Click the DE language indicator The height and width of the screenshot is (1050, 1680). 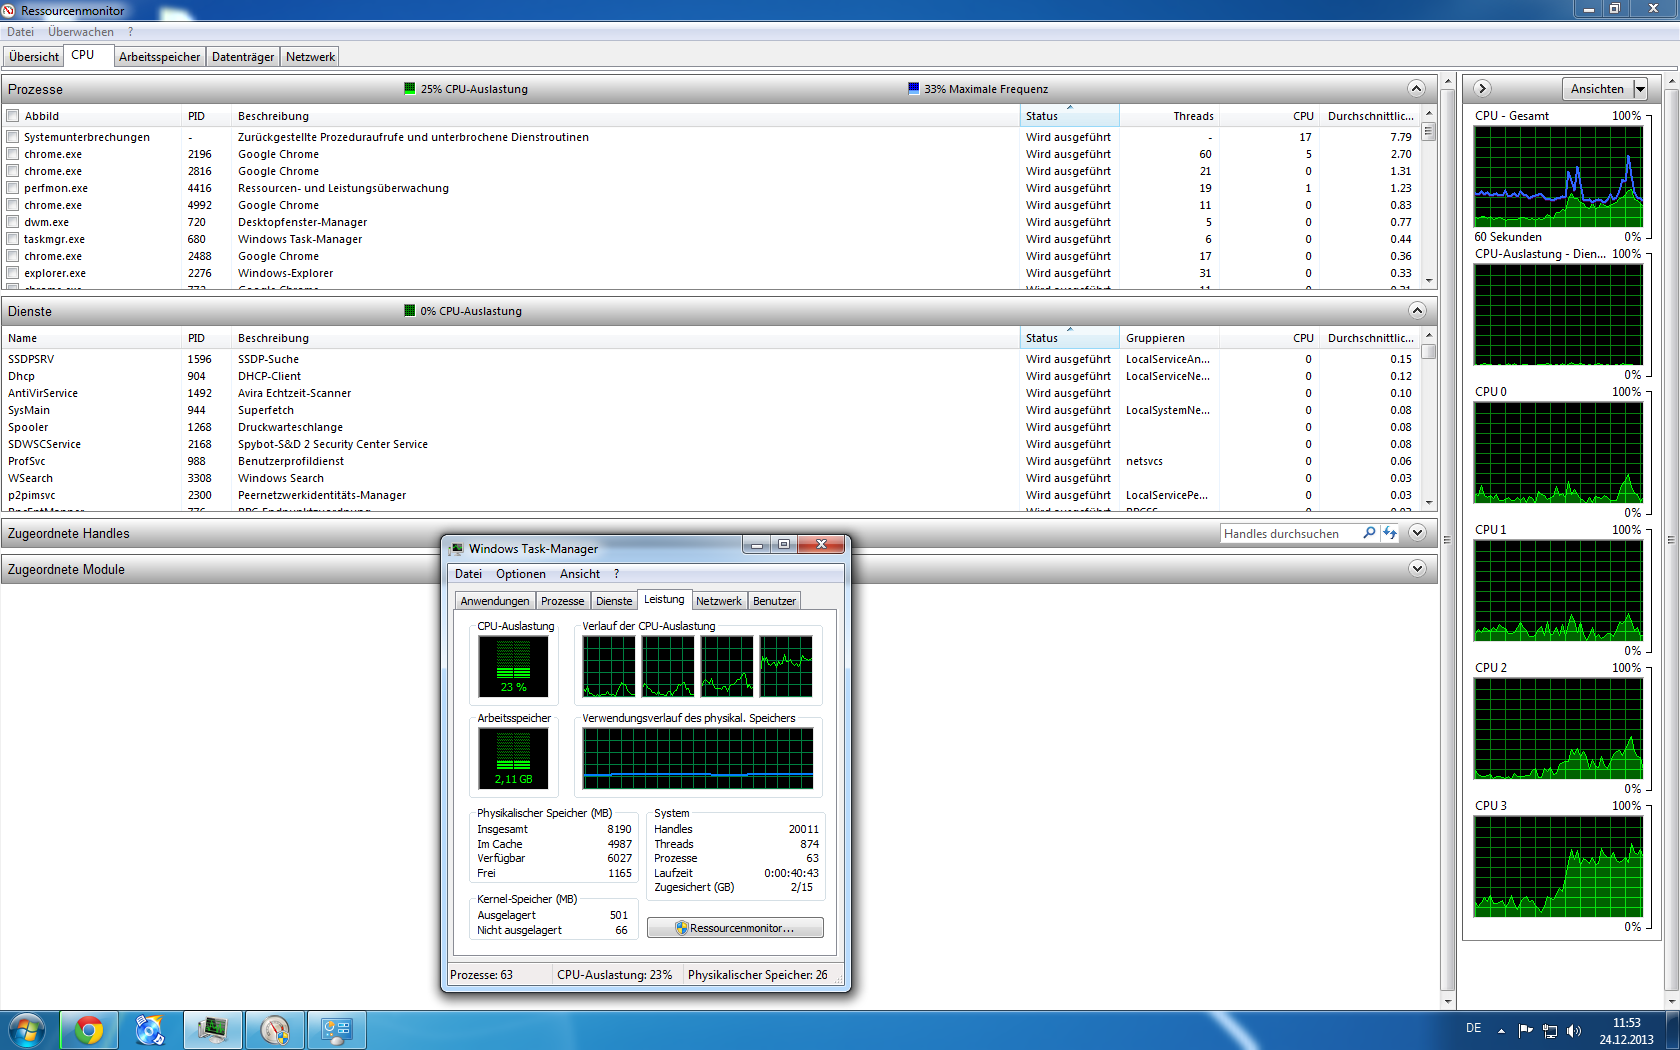point(1474,1028)
